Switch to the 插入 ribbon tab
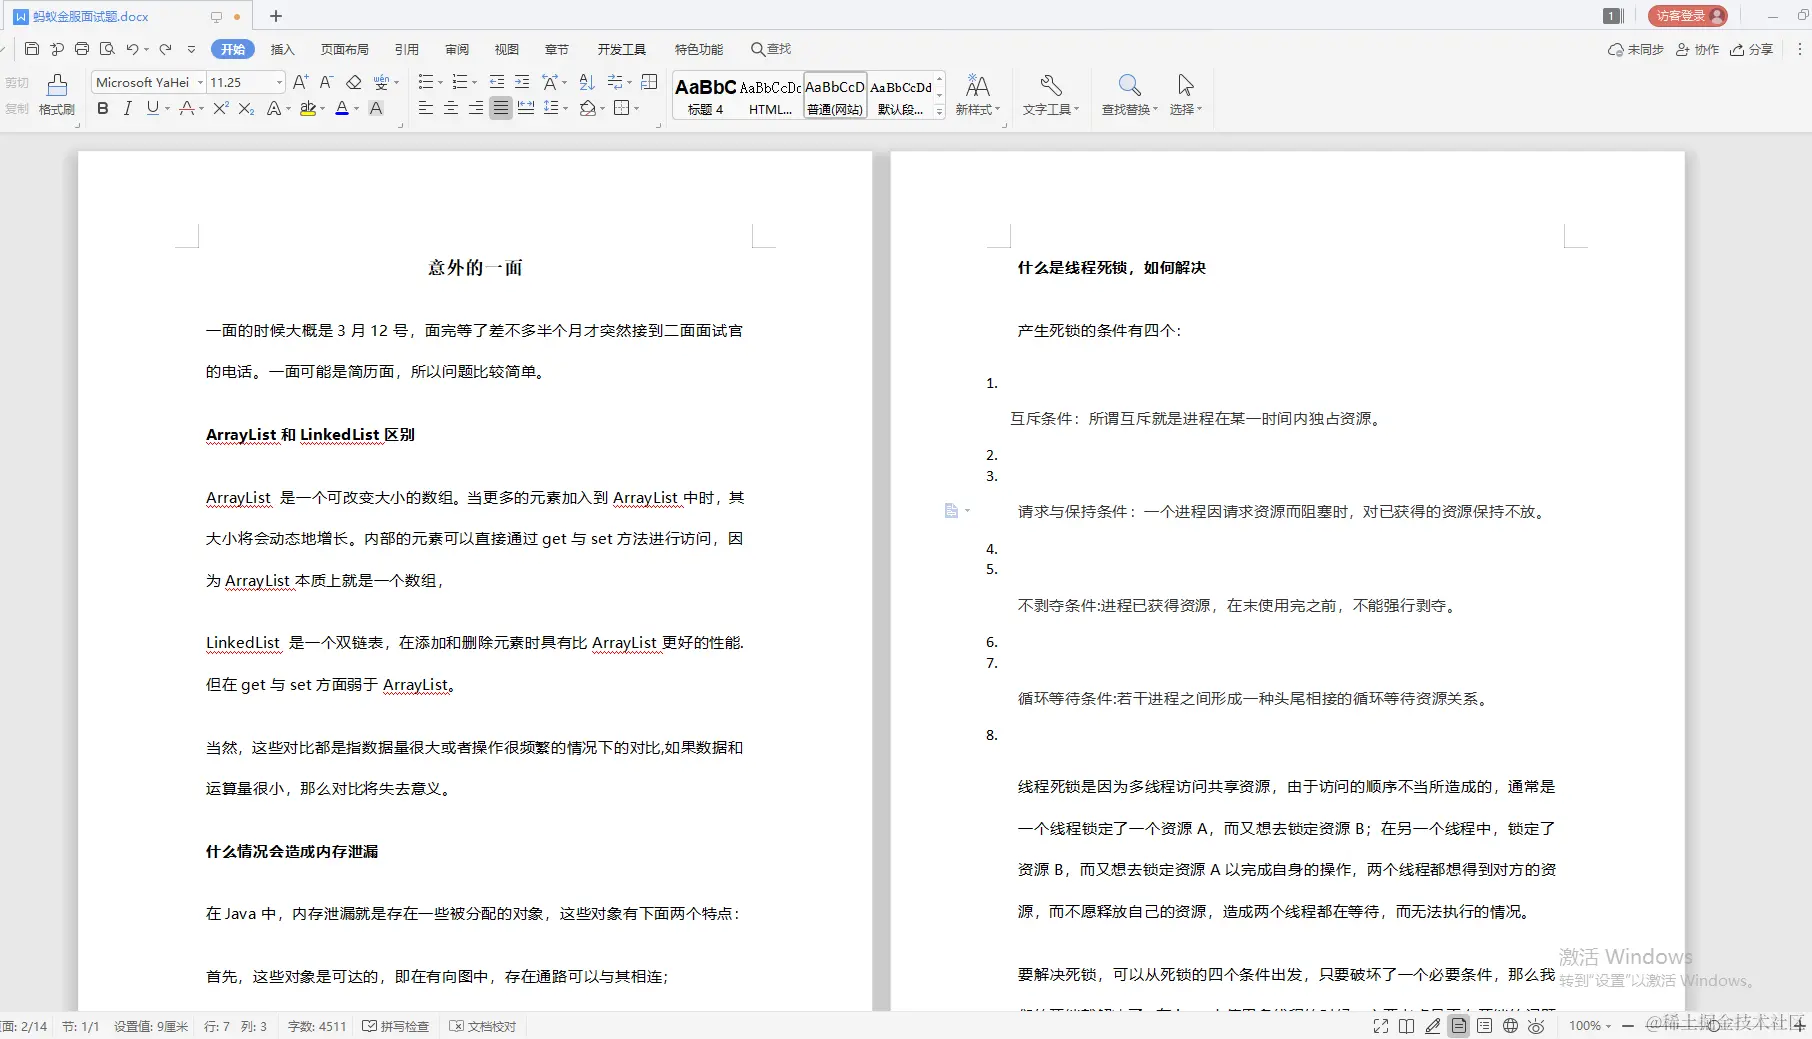Viewport: 1812px width, 1039px height. point(282,48)
